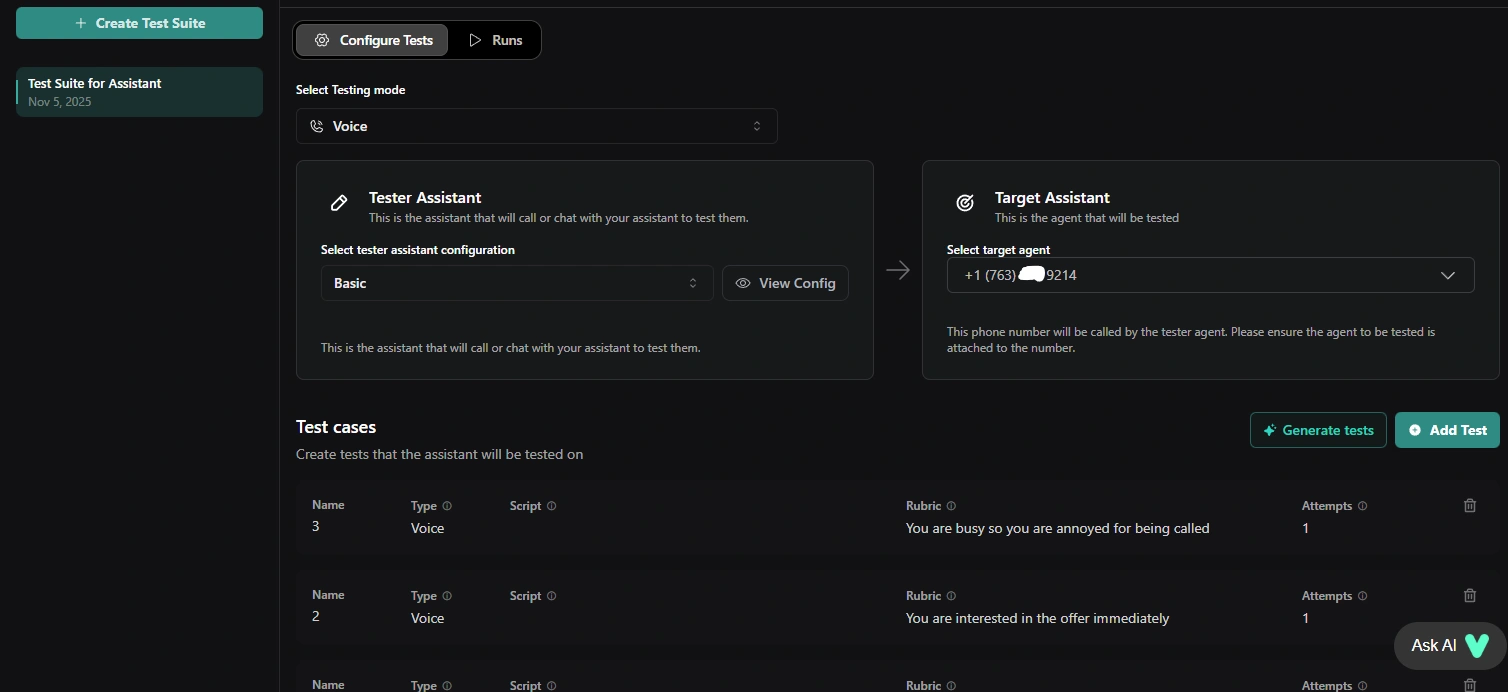This screenshot has height=692, width=1508.
Task: Switch to the Runs tab
Action: tap(495, 40)
